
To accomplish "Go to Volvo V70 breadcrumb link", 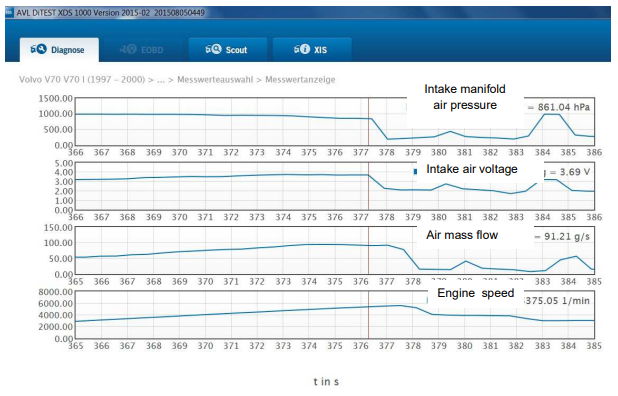I will 82,80.
